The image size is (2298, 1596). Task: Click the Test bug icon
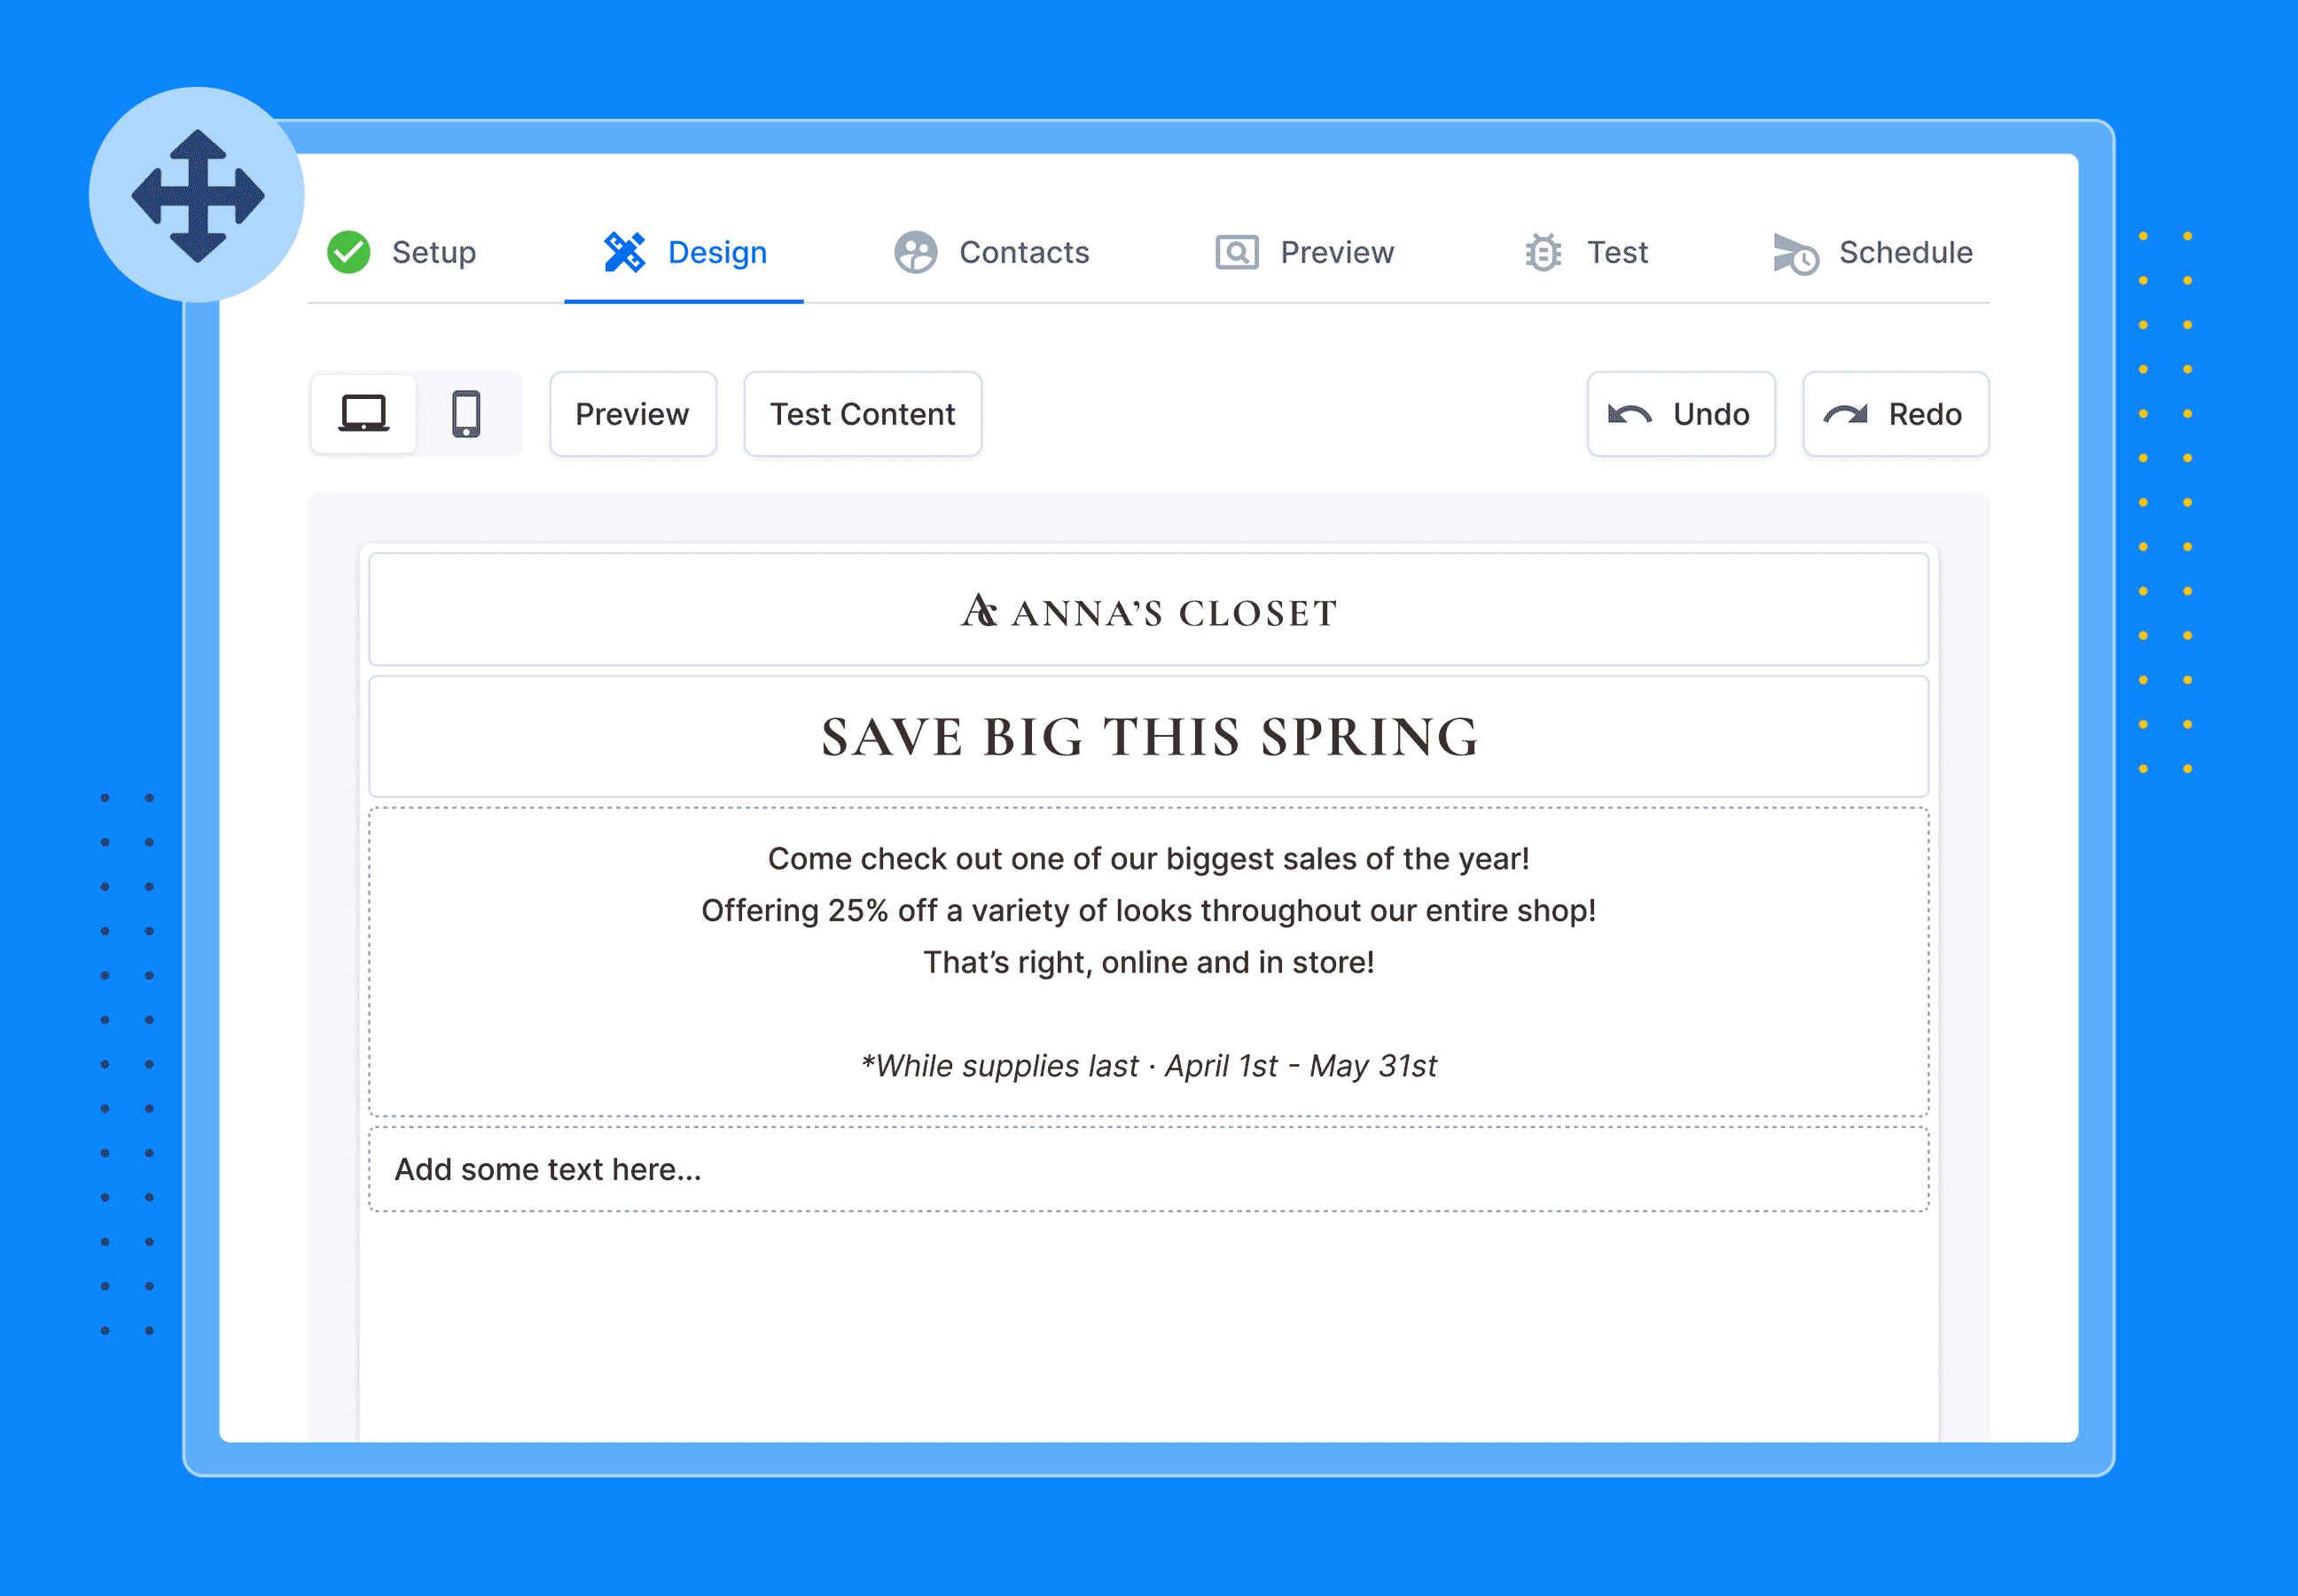1543,252
